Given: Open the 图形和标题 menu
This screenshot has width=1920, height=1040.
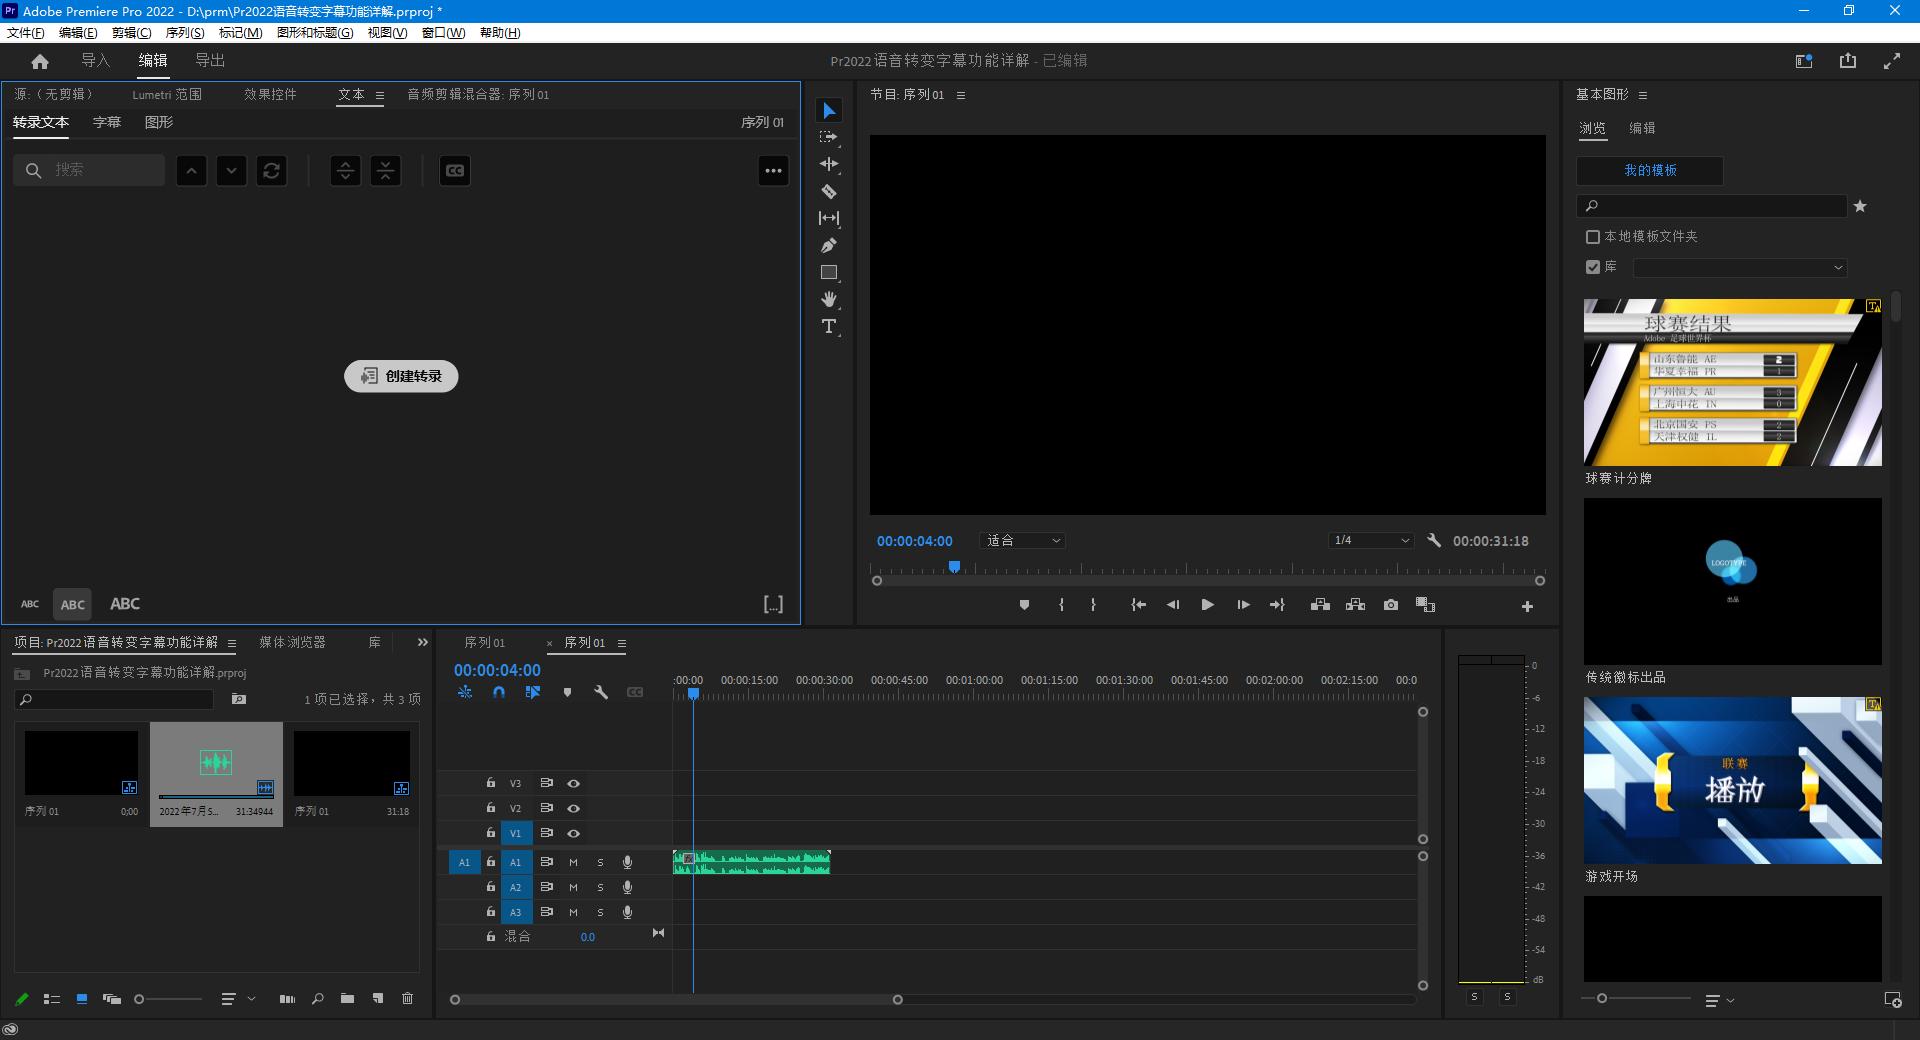Looking at the screenshot, I should pos(315,32).
